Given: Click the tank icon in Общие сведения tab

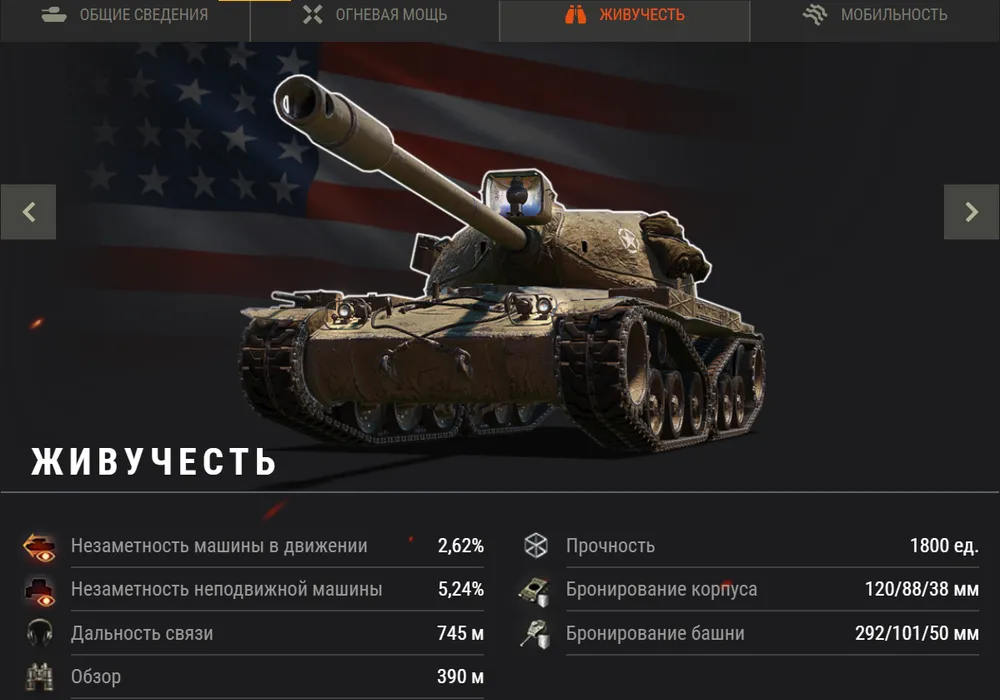Looking at the screenshot, I should click(54, 15).
